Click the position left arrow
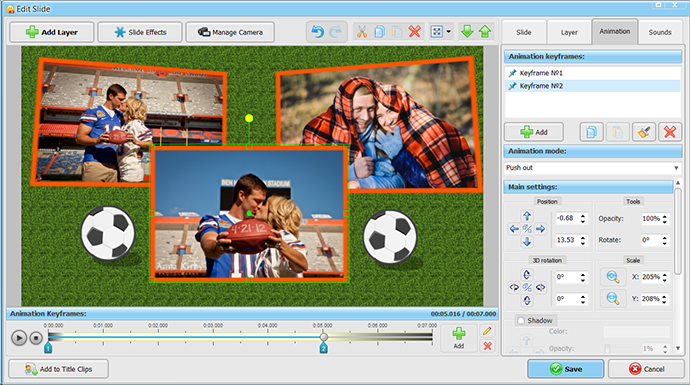Screen dimensions: 690x385 [514, 229]
